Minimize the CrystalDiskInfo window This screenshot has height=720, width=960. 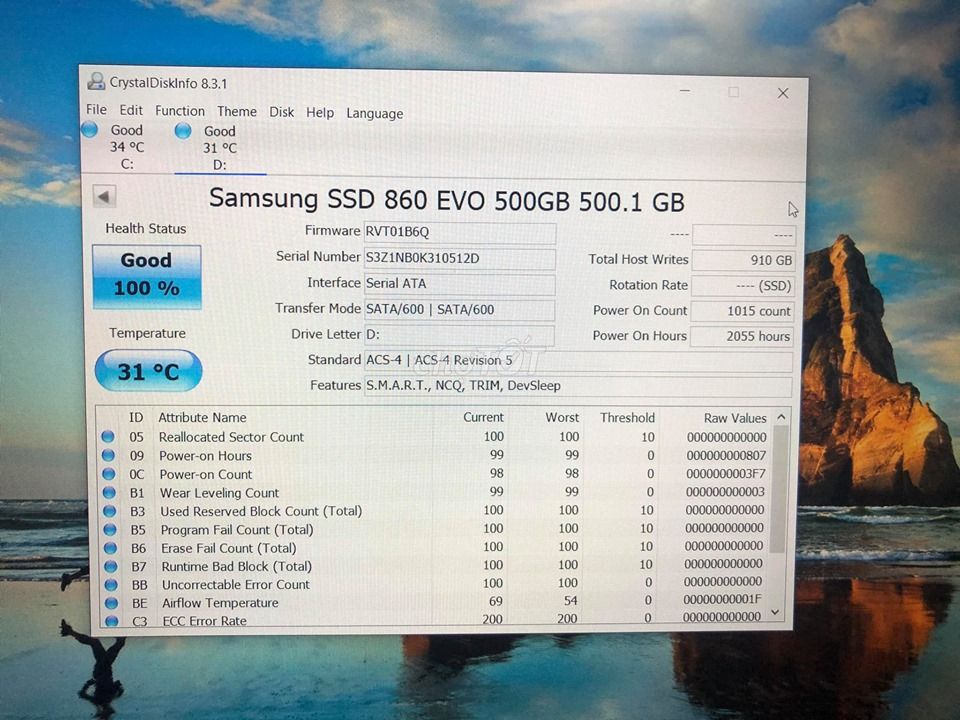(x=685, y=91)
